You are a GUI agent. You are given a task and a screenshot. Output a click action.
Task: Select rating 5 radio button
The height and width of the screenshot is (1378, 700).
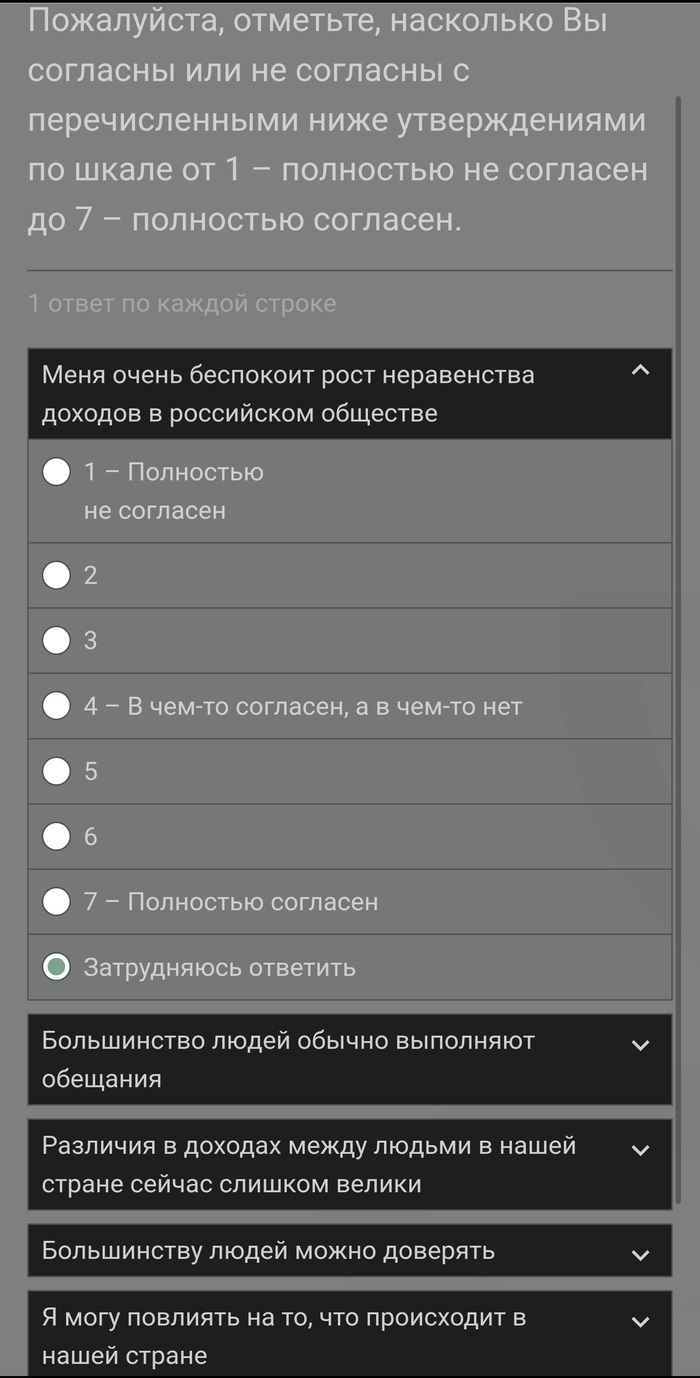[57, 771]
